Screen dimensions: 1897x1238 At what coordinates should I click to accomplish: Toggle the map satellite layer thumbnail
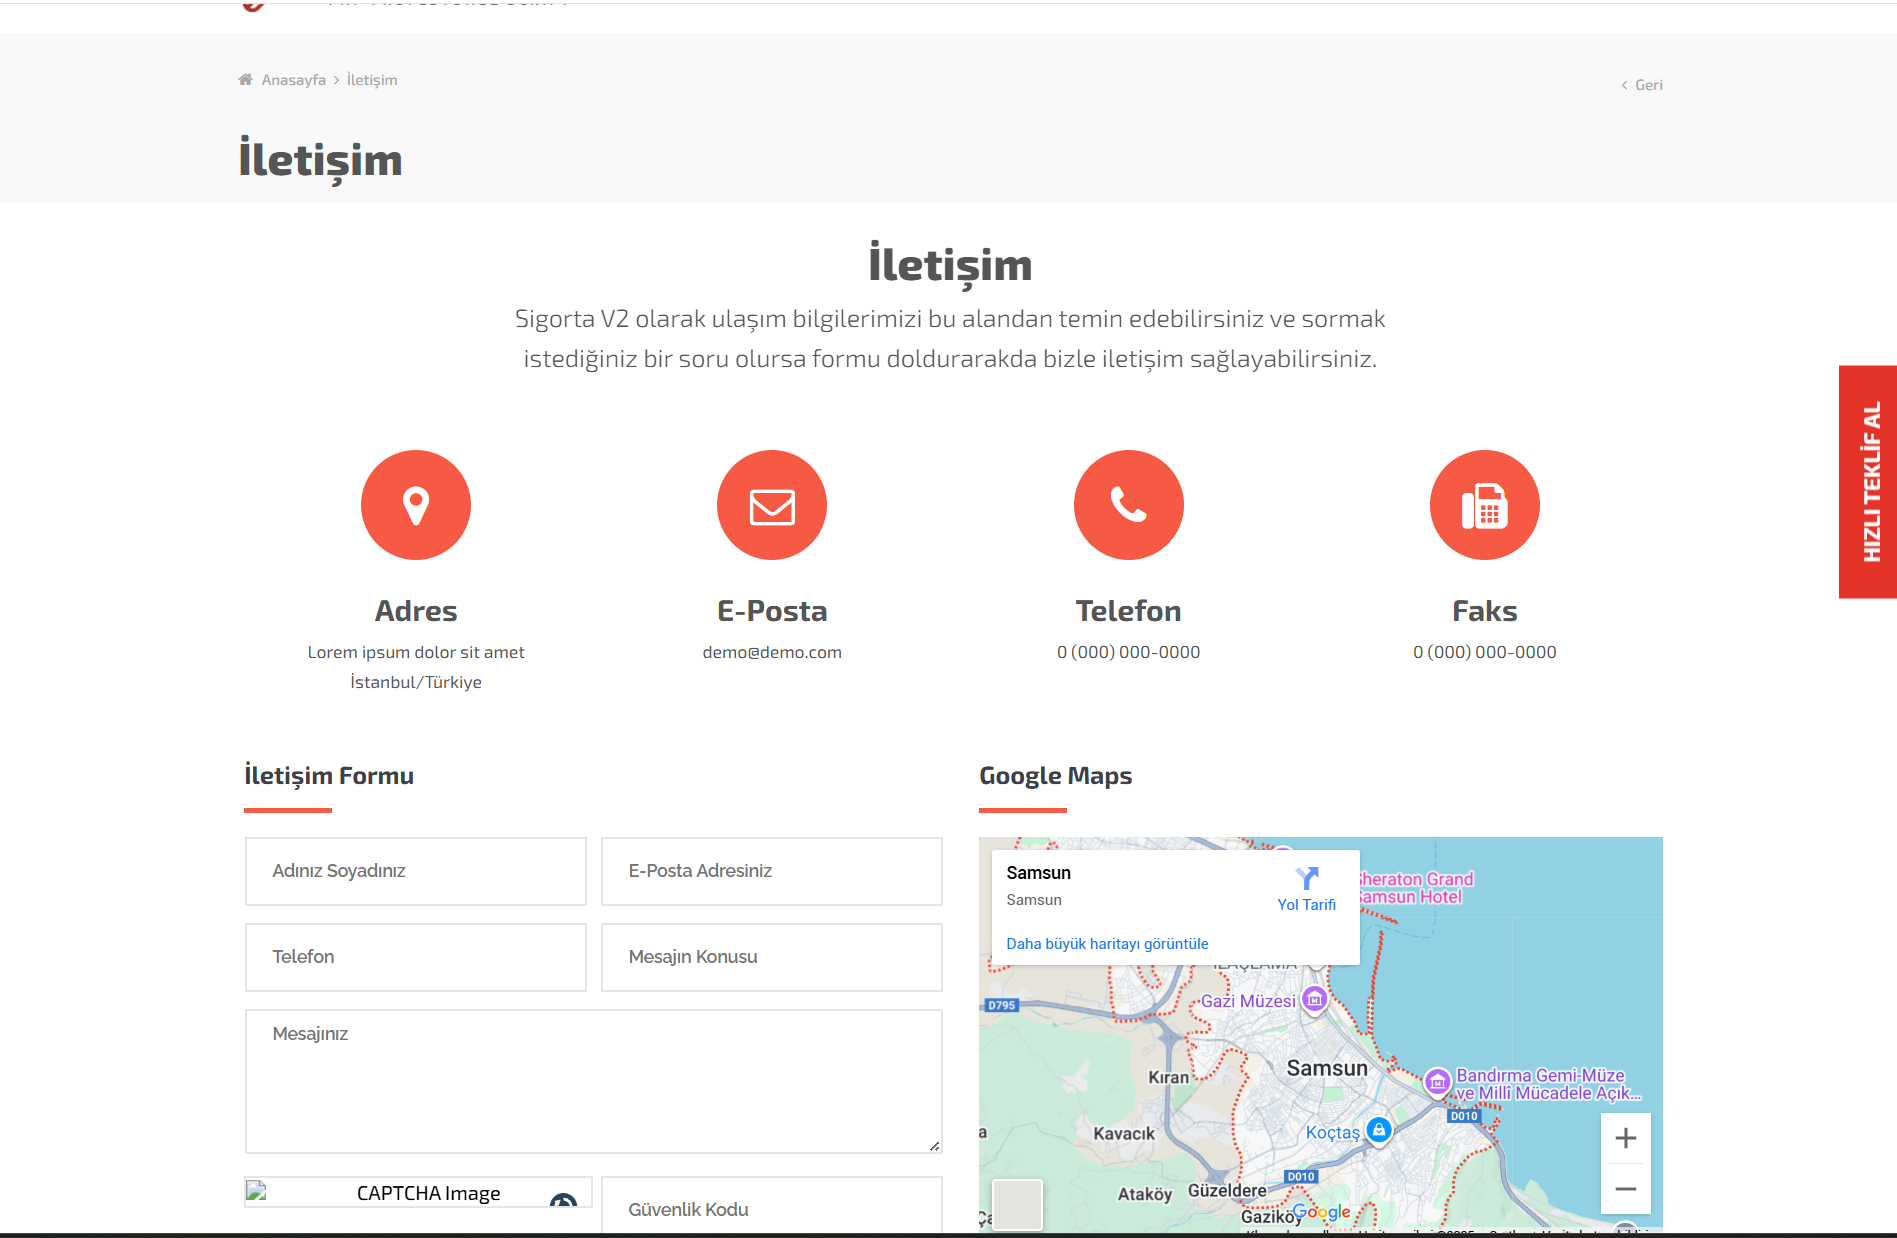point(1017,1204)
